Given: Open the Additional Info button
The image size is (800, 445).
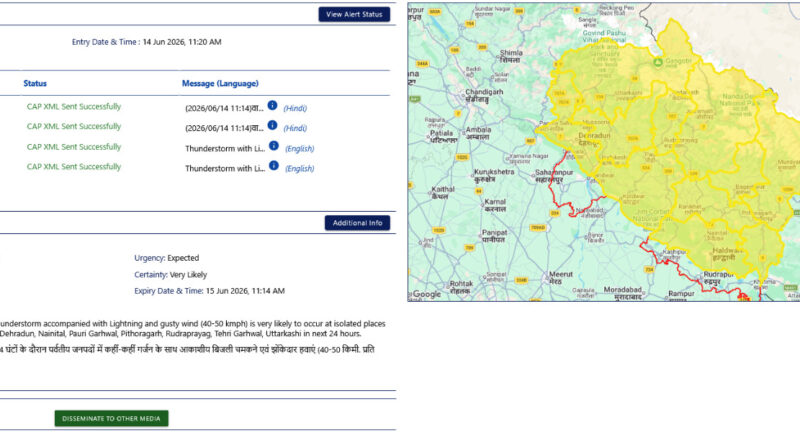Looking at the screenshot, I should tap(357, 223).
